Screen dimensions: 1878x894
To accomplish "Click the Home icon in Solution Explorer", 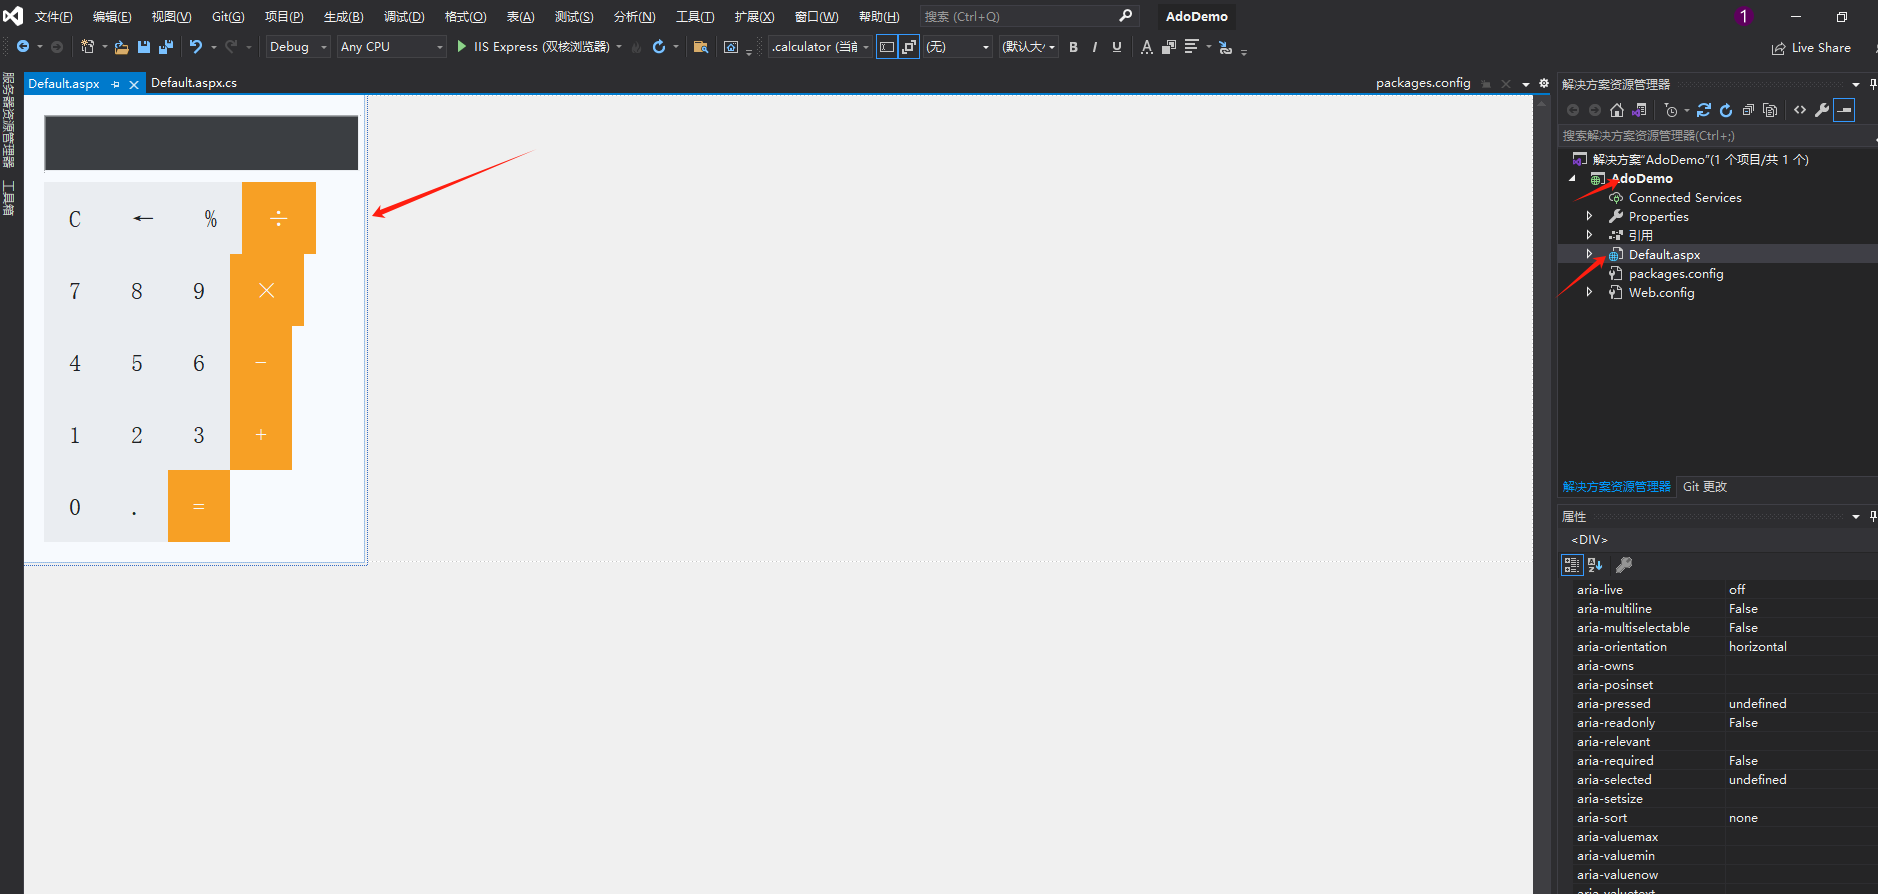I will click(x=1617, y=110).
